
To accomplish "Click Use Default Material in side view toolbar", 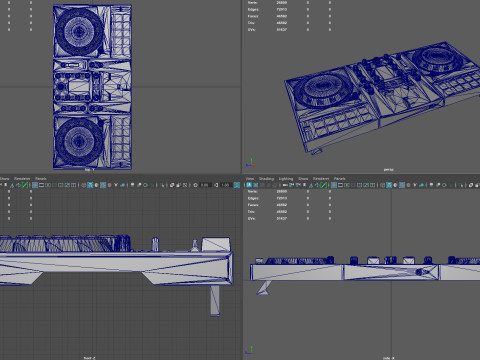I will (x=395, y=185).
